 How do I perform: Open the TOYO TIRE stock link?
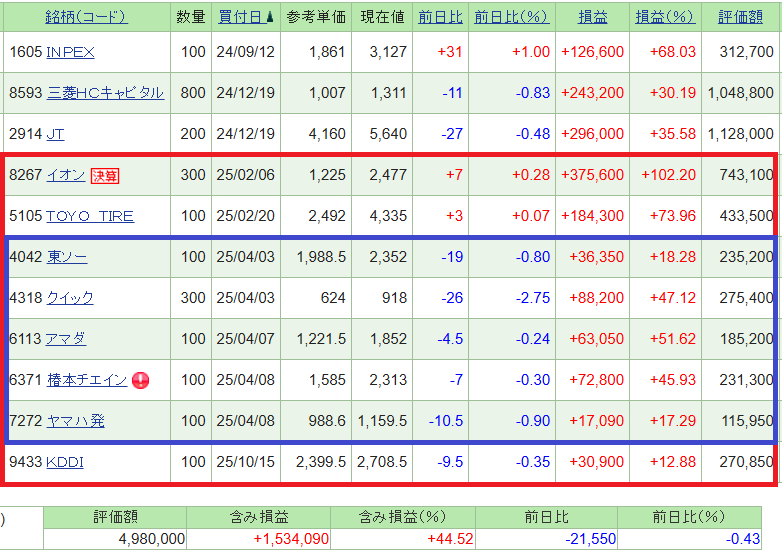90,216
